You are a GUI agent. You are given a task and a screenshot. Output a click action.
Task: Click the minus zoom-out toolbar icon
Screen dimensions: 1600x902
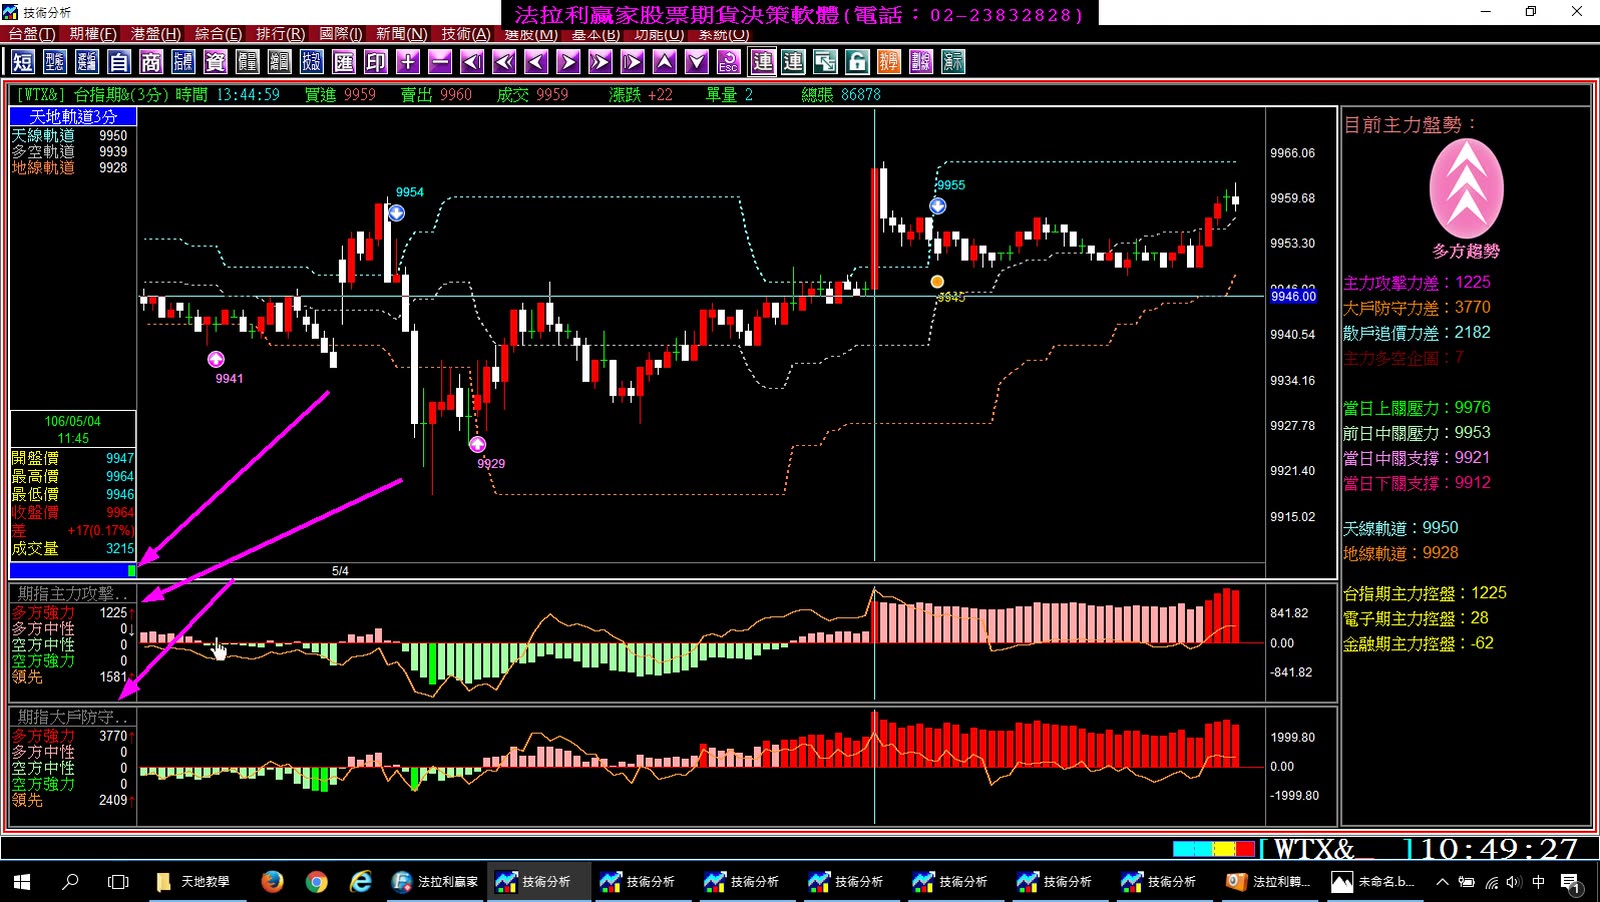click(x=440, y=62)
